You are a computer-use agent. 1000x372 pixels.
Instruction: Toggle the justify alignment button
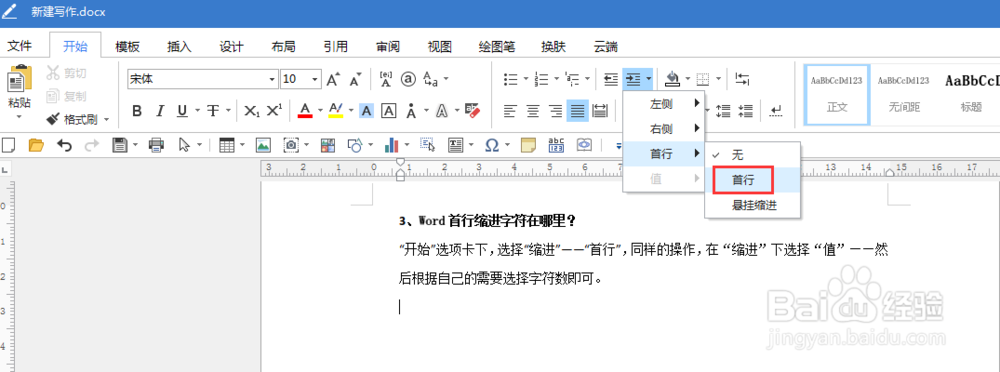pos(578,111)
